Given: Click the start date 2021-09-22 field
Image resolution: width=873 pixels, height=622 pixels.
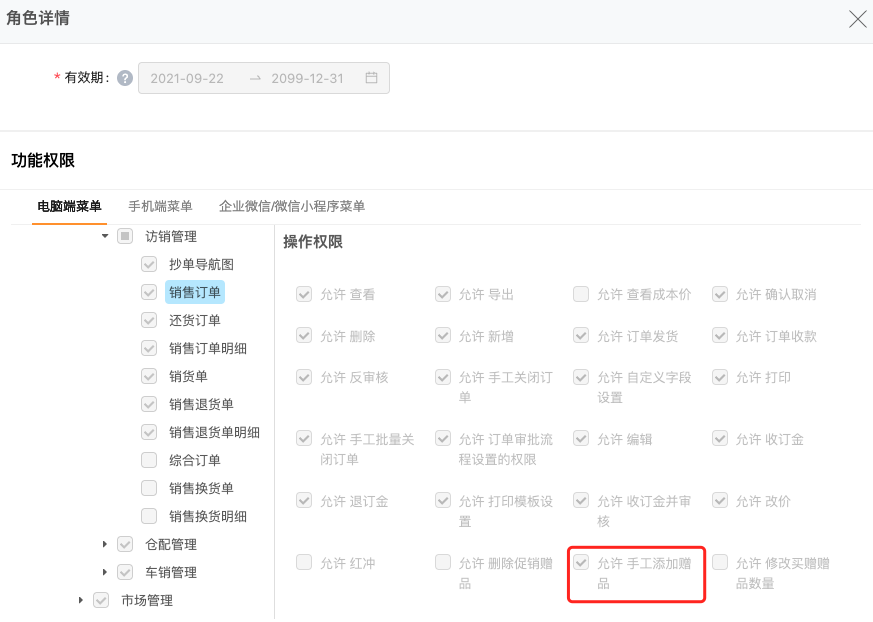Looking at the screenshot, I should (187, 79).
